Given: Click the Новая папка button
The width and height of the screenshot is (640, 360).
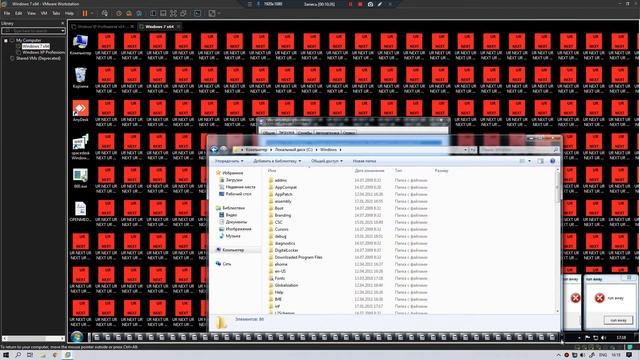Looking at the screenshot, I should (364, 161).
